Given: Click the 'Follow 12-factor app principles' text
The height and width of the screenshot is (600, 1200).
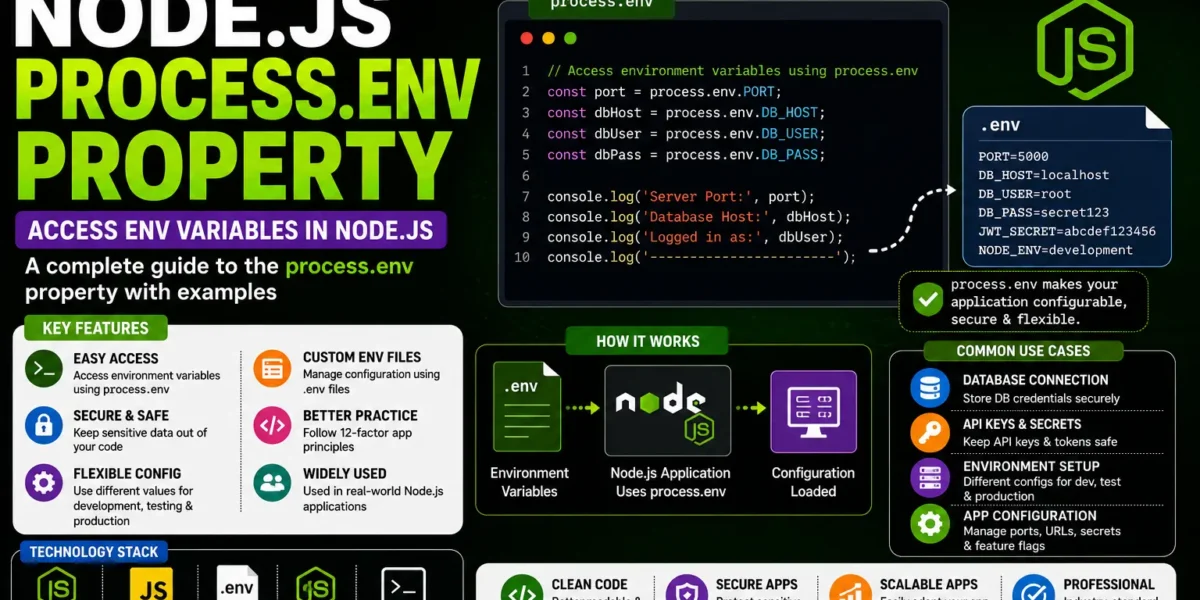Looking at the screenshot, I should point(360,440).
